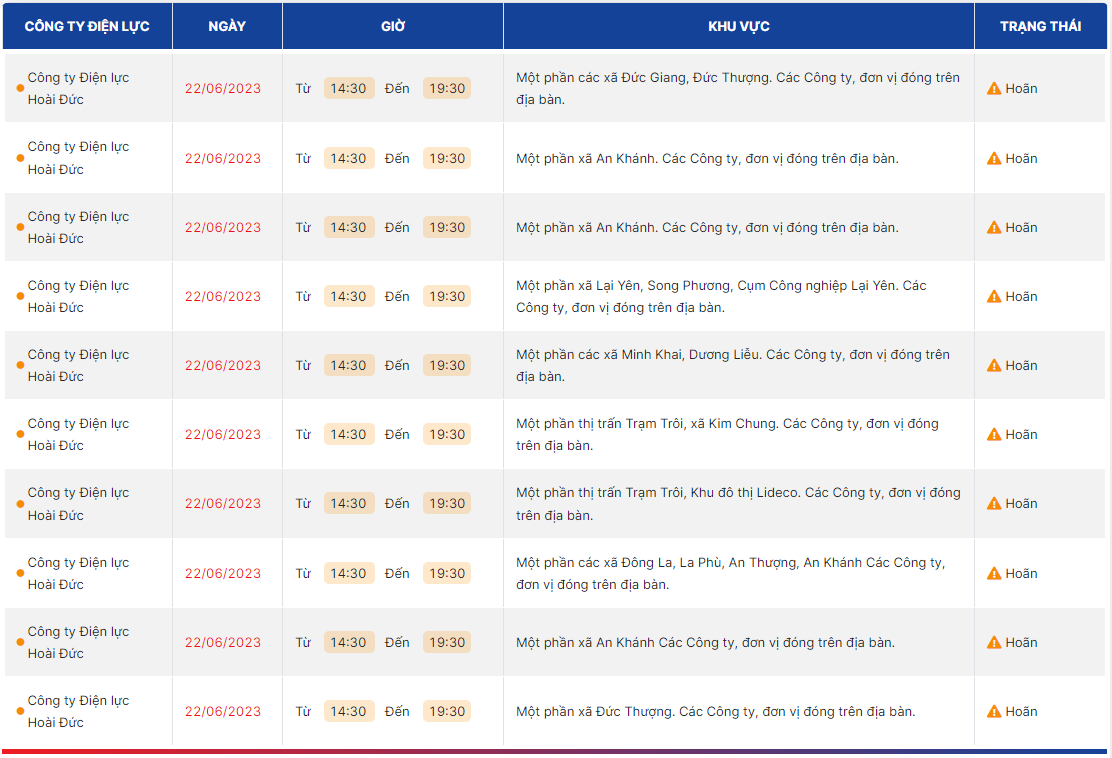Click the 22/06/2023 date in the Lideco row
The height and width of the screenshot is (758, 1112).
point(223,503)
